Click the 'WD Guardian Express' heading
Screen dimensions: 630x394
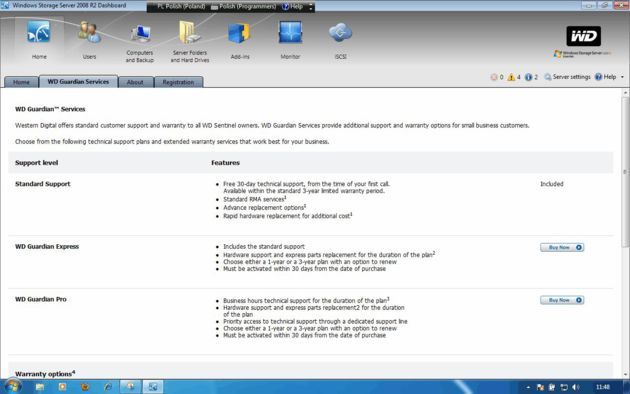click(47, 247)
